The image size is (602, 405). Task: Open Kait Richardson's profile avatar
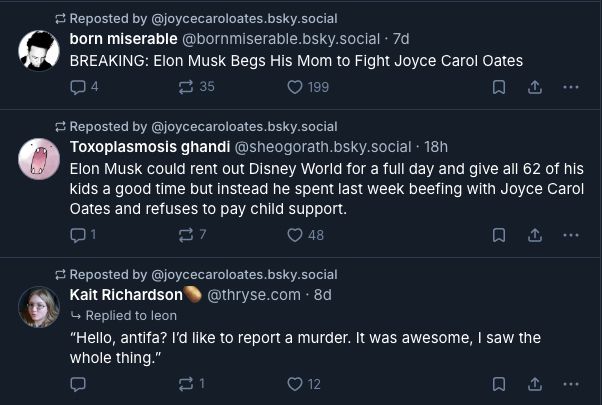39,306
